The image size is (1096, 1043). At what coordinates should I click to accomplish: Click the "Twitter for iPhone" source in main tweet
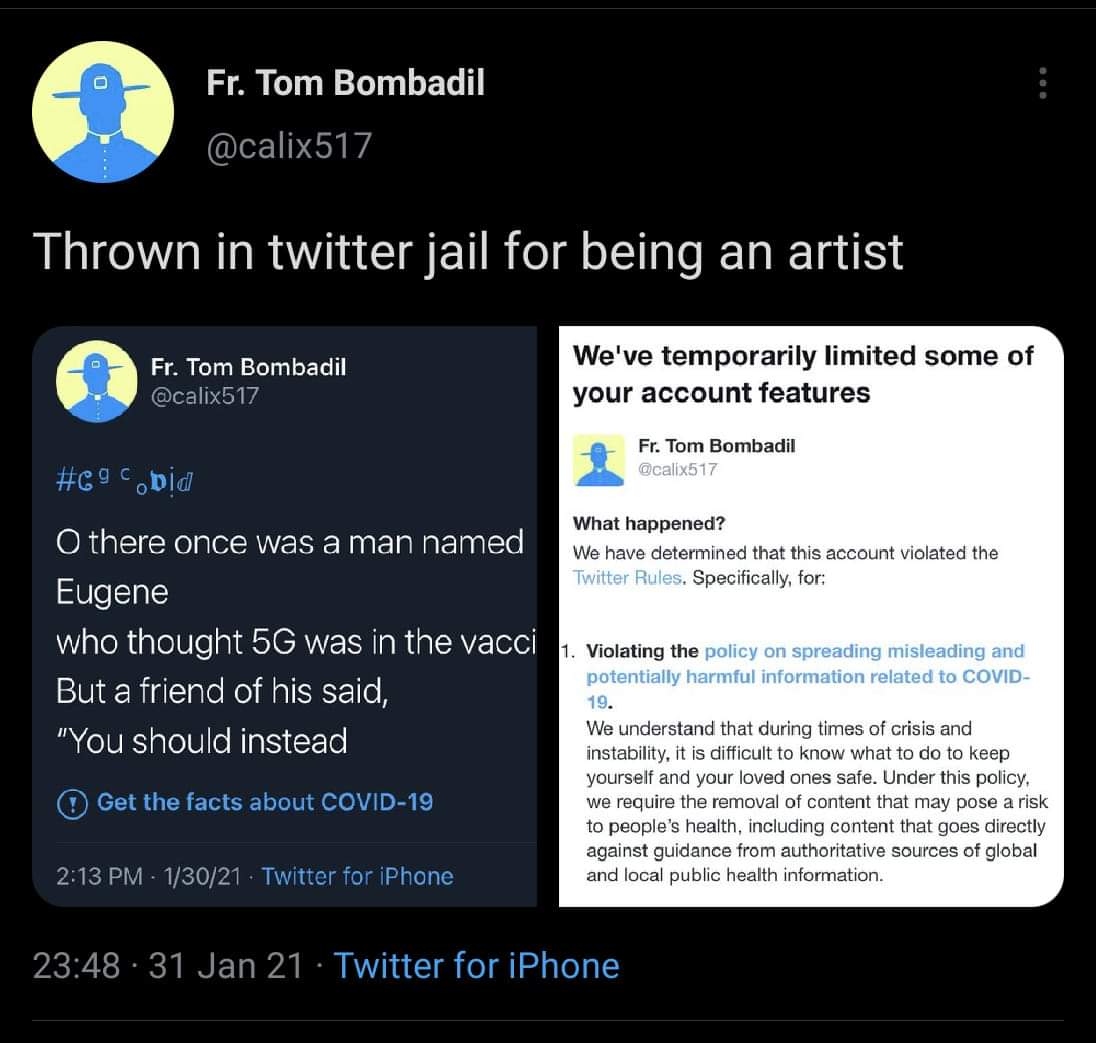[476, 966]
